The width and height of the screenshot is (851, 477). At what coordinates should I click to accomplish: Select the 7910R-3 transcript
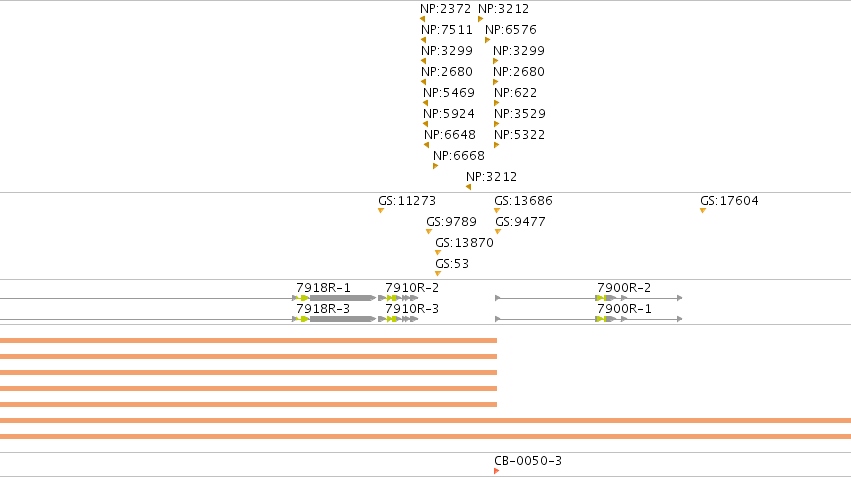point(398,319)
